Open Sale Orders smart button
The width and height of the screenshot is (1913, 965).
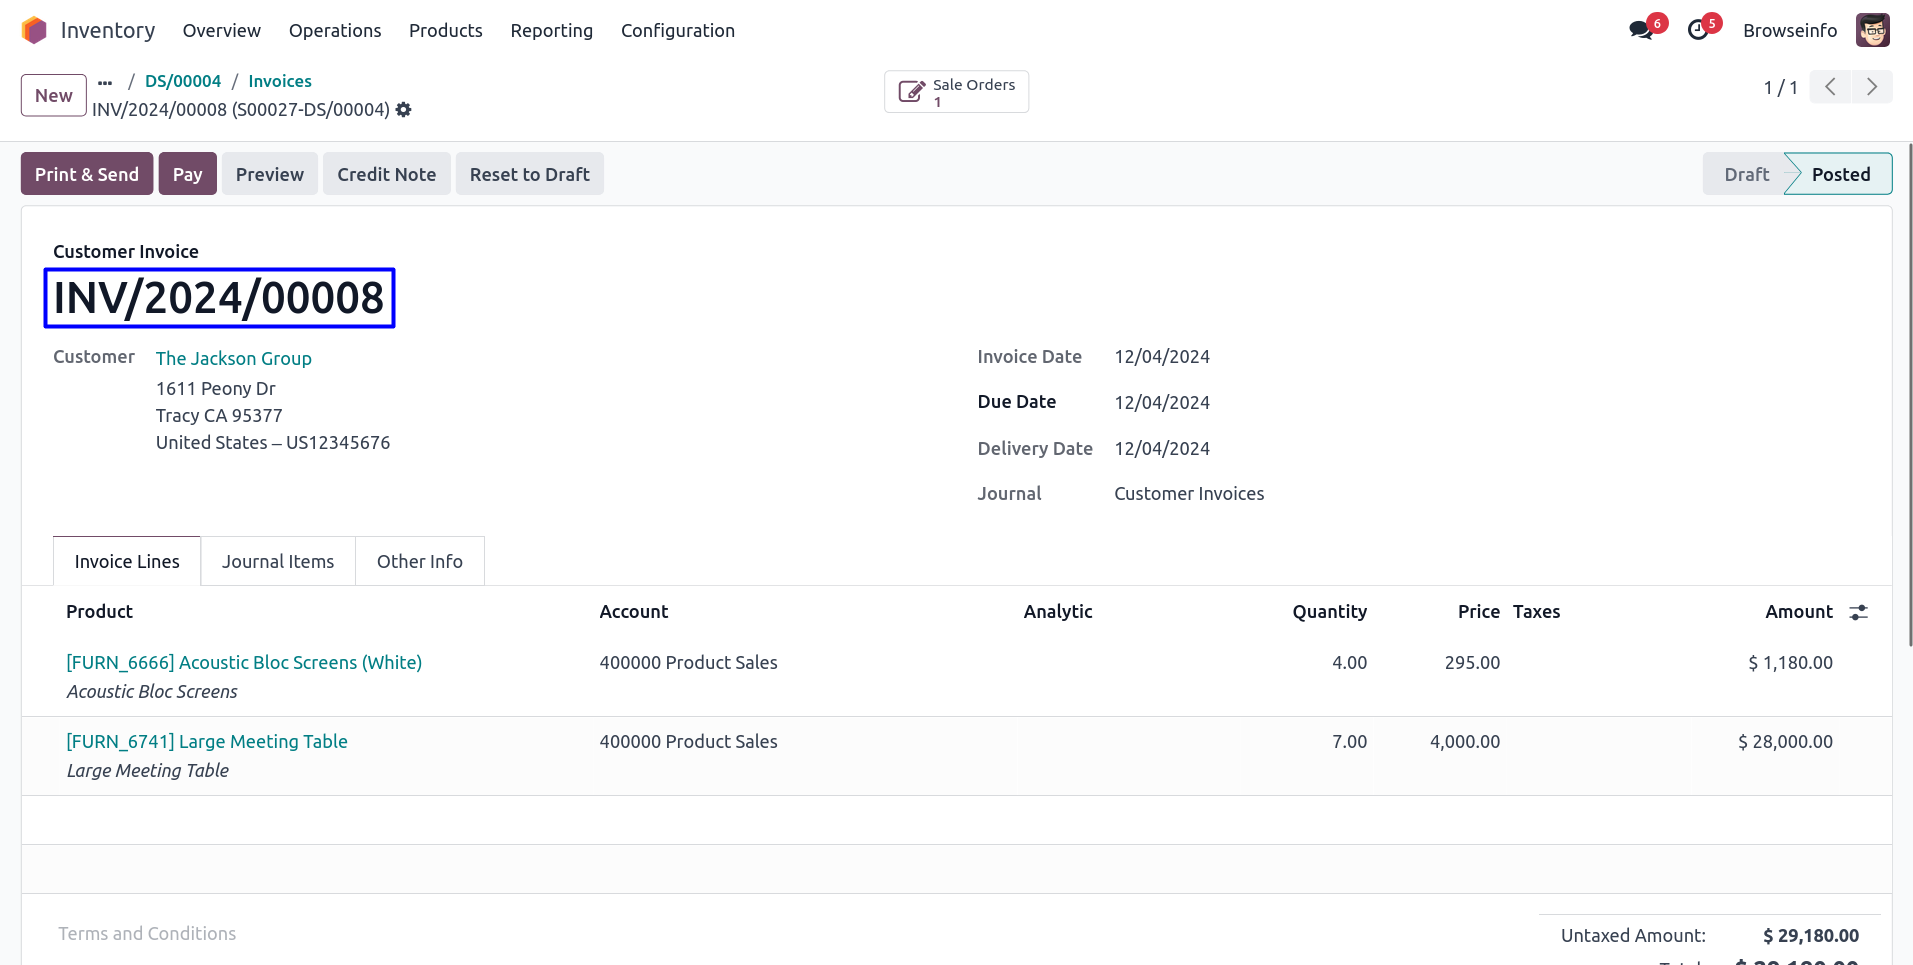[x=956, y=92]
